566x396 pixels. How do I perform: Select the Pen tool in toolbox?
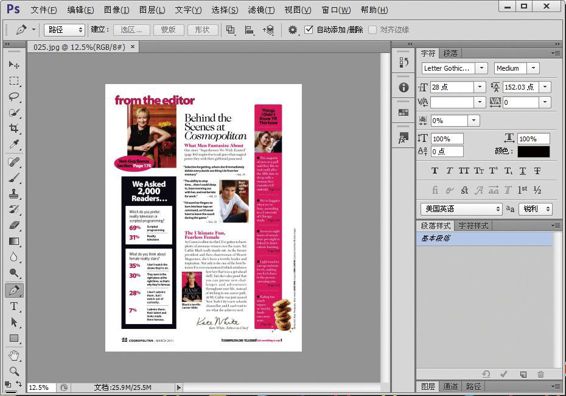pos(14,290)
